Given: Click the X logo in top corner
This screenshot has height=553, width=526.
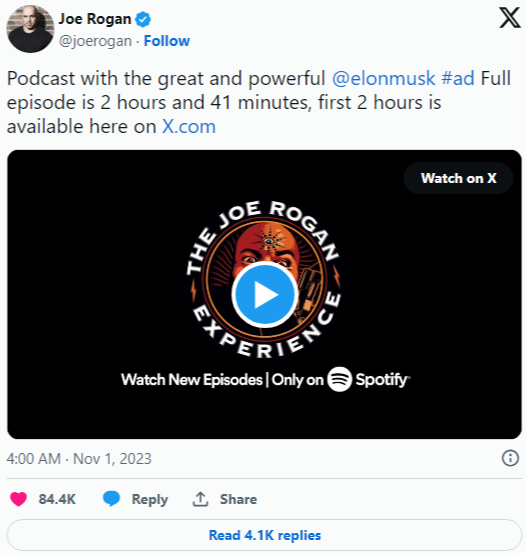Looking at the screenshot, I should tap(510, 18).
